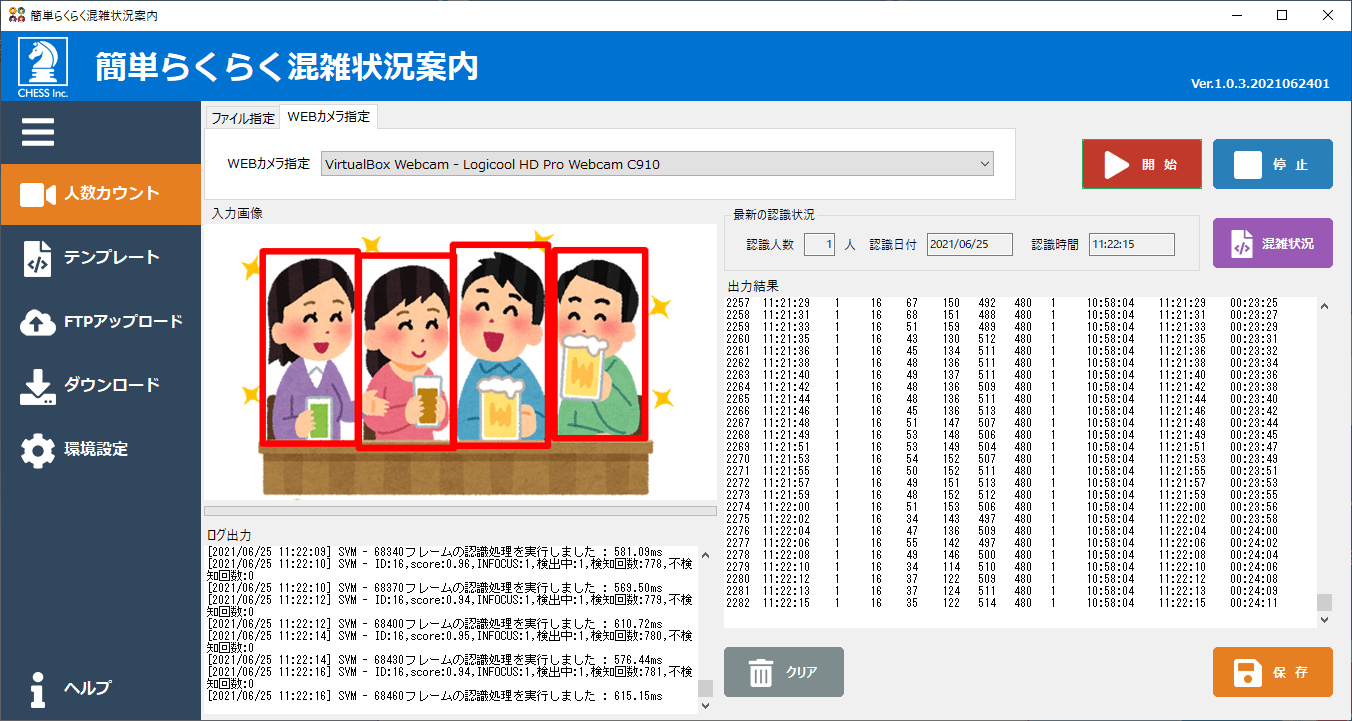Screen dimensions: 1352x721
Task: Click the 出力結果 scrollbar up arrow
Action: point(1325,306)
